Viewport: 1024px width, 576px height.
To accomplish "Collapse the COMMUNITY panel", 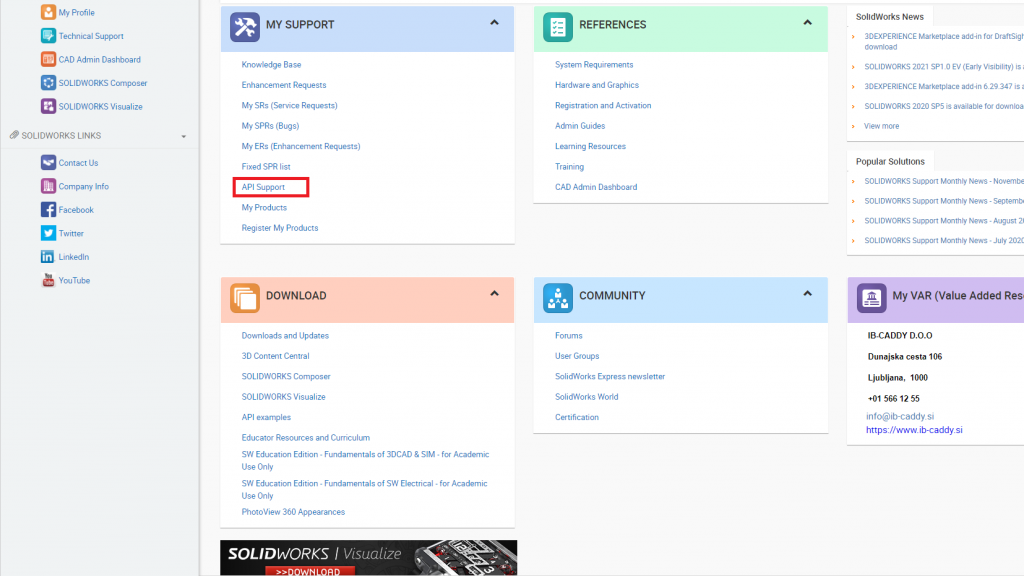I will pyautogui.click(x=807, y=295).
